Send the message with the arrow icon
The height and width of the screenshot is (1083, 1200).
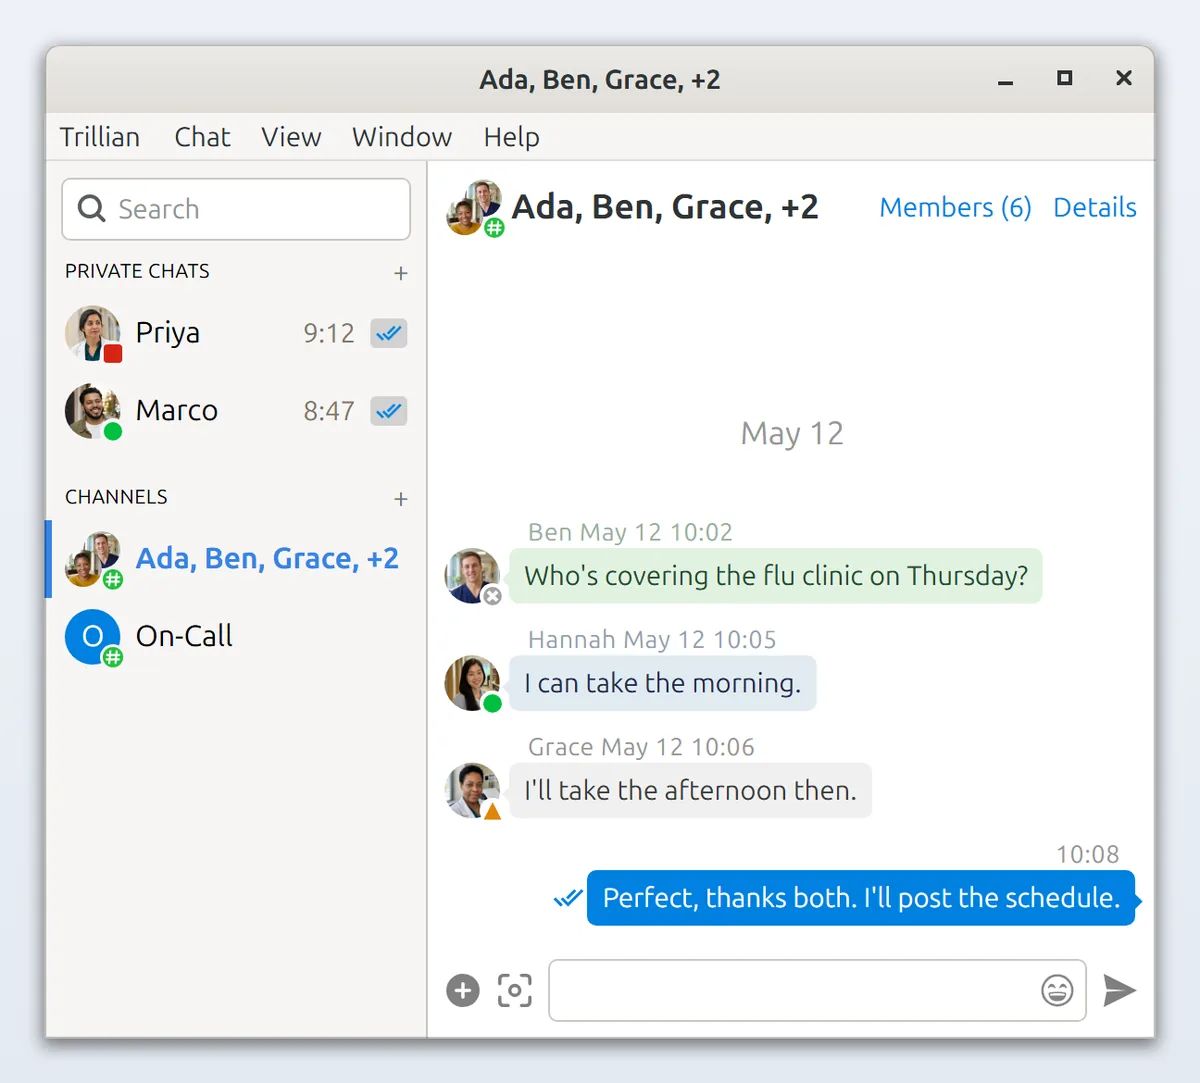(x=1119, y=991)
